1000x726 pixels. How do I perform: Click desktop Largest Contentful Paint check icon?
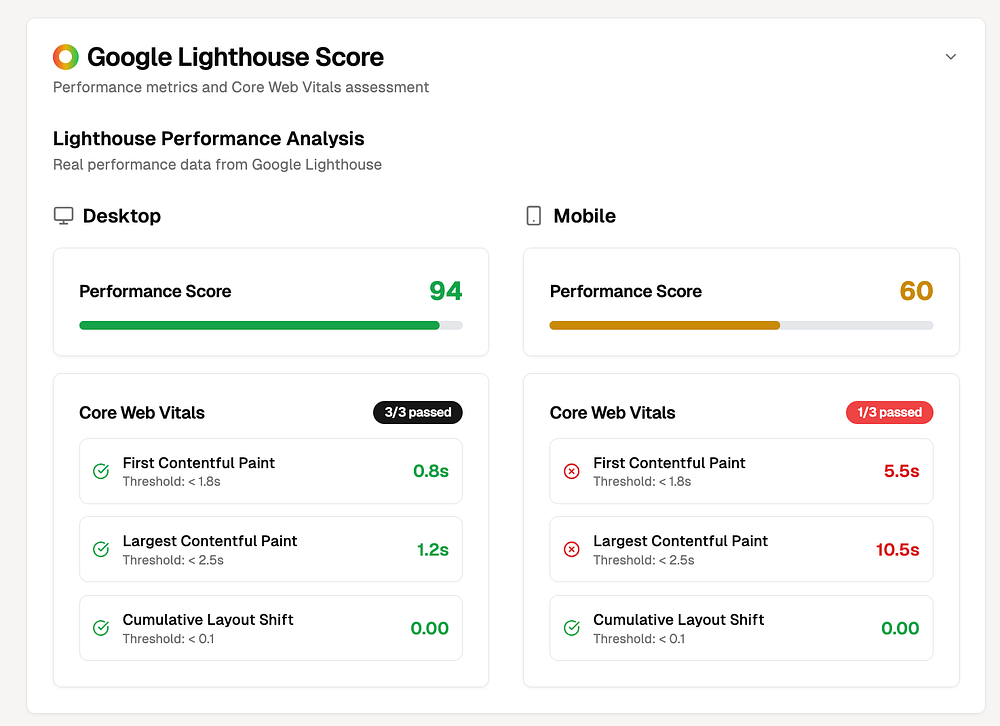101,549
